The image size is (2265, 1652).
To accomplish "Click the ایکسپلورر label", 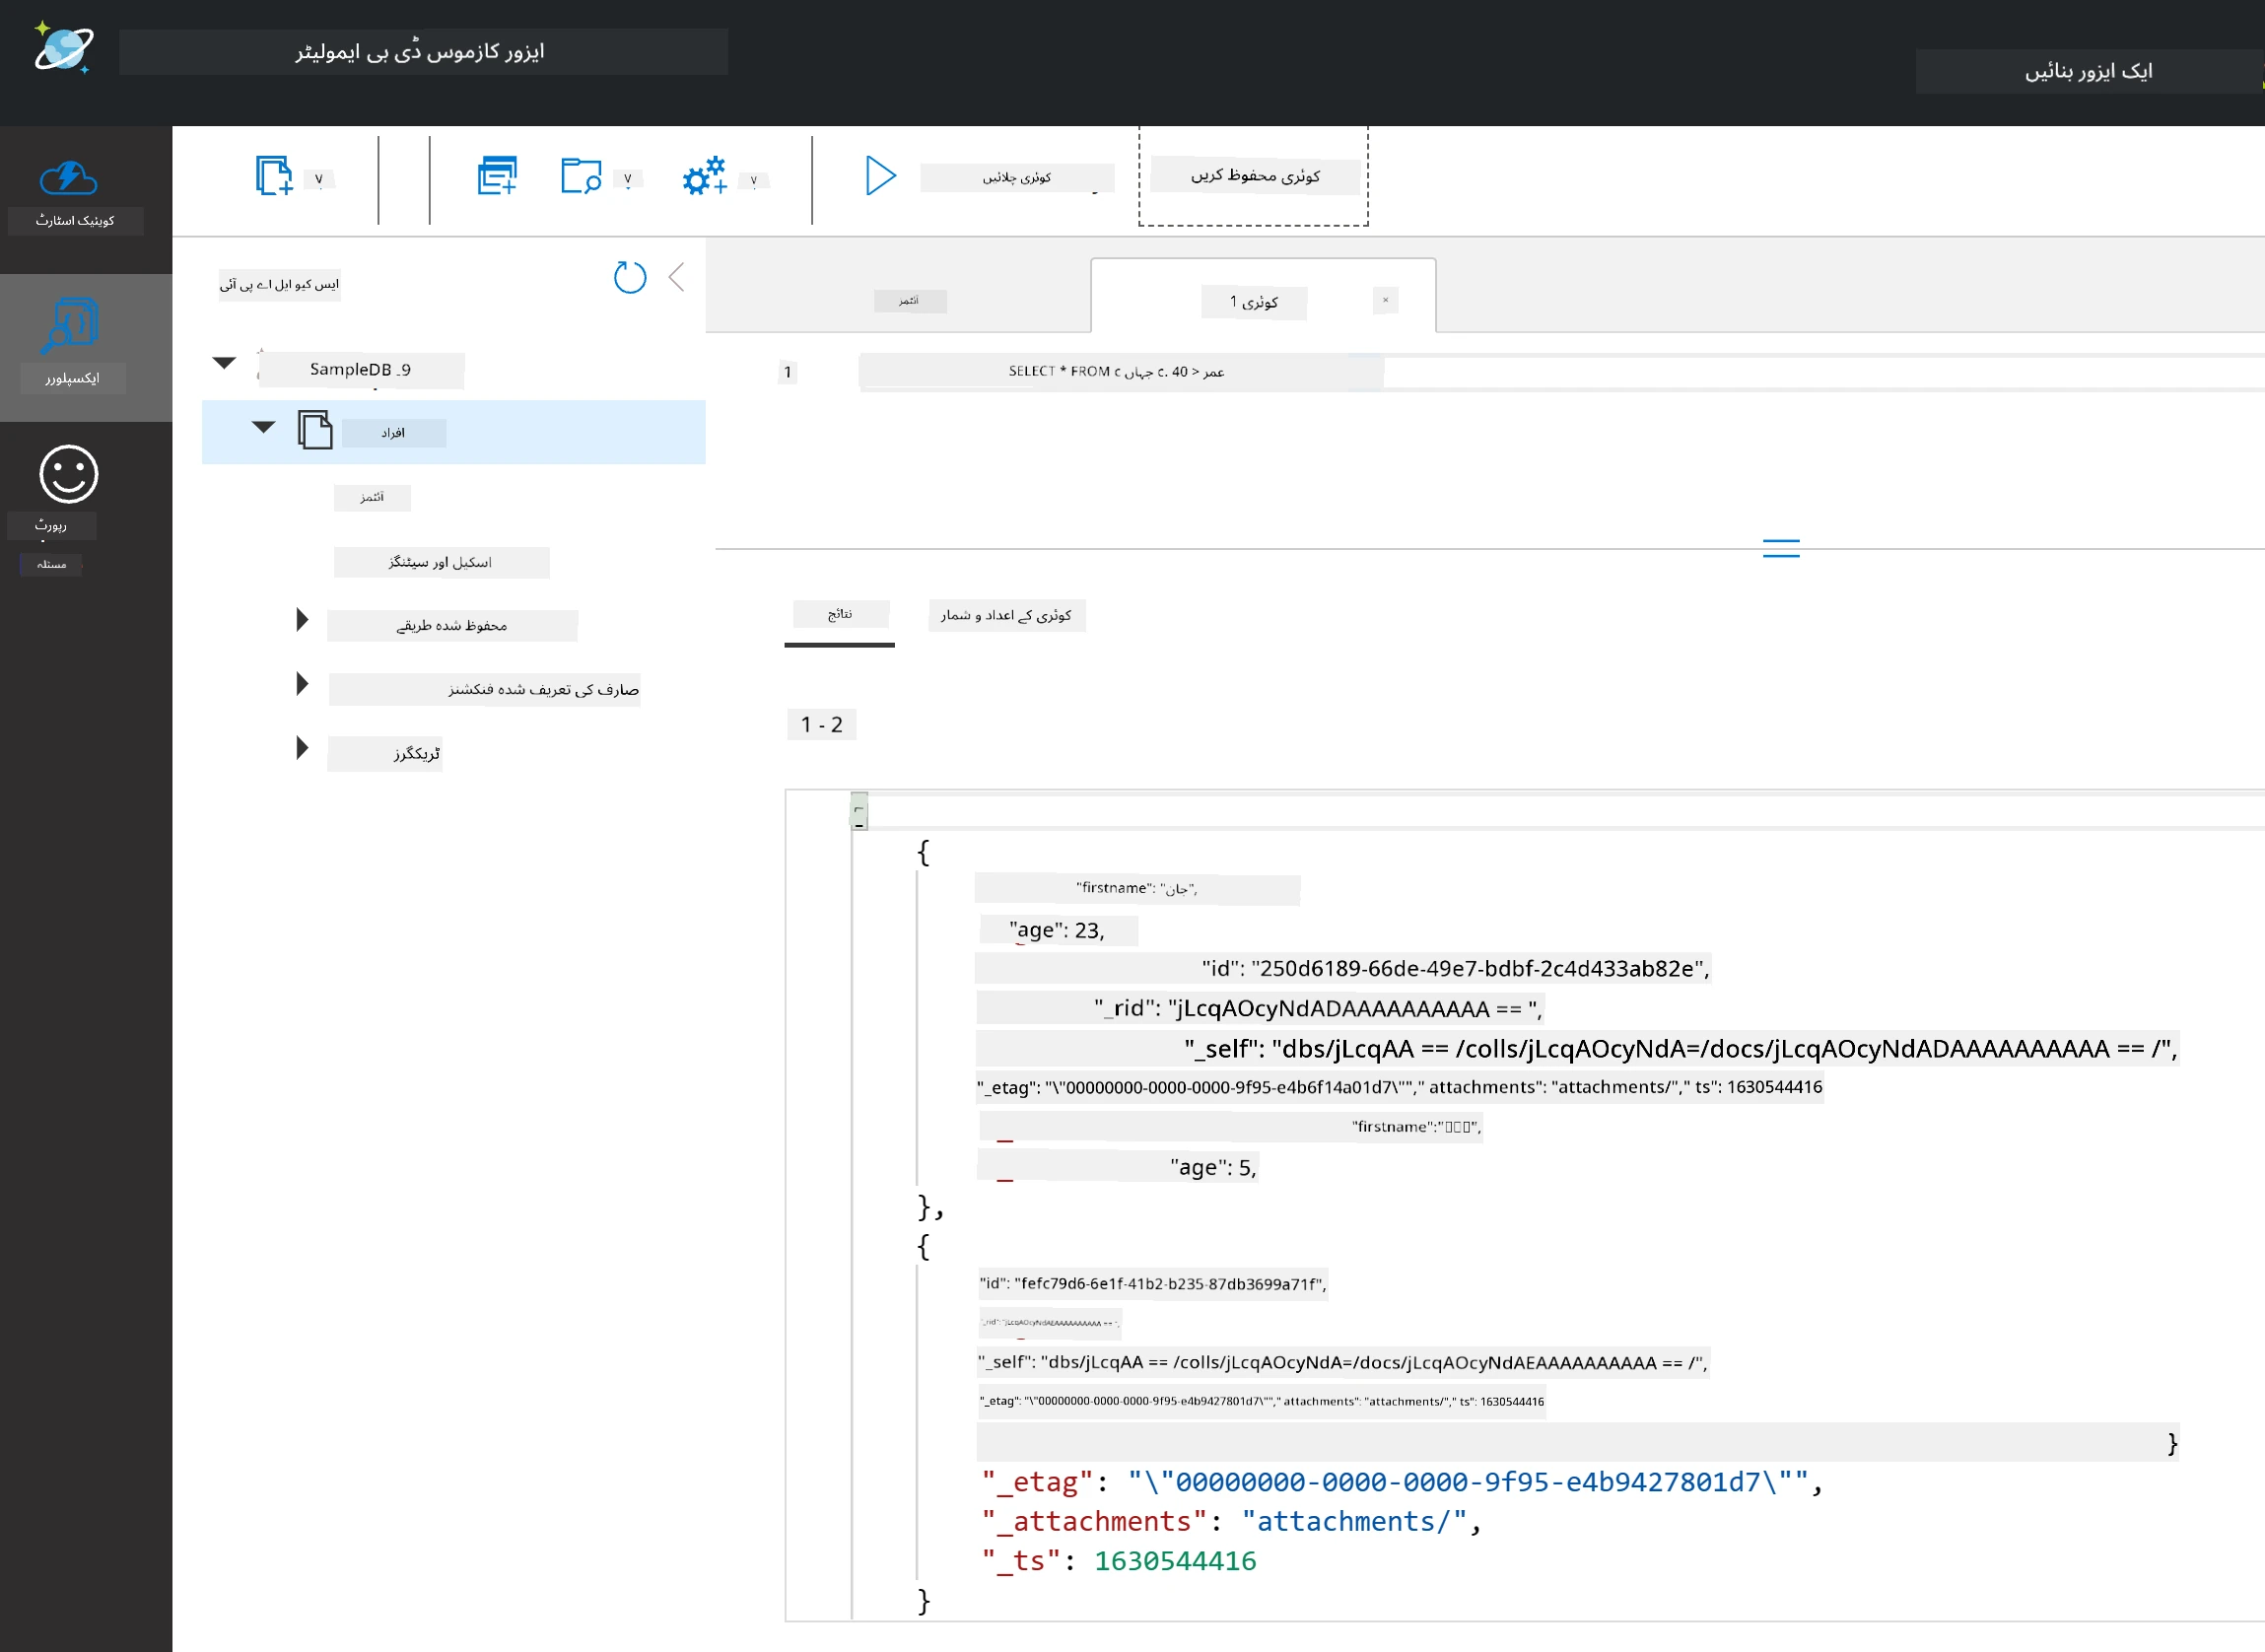I will 72,378.
